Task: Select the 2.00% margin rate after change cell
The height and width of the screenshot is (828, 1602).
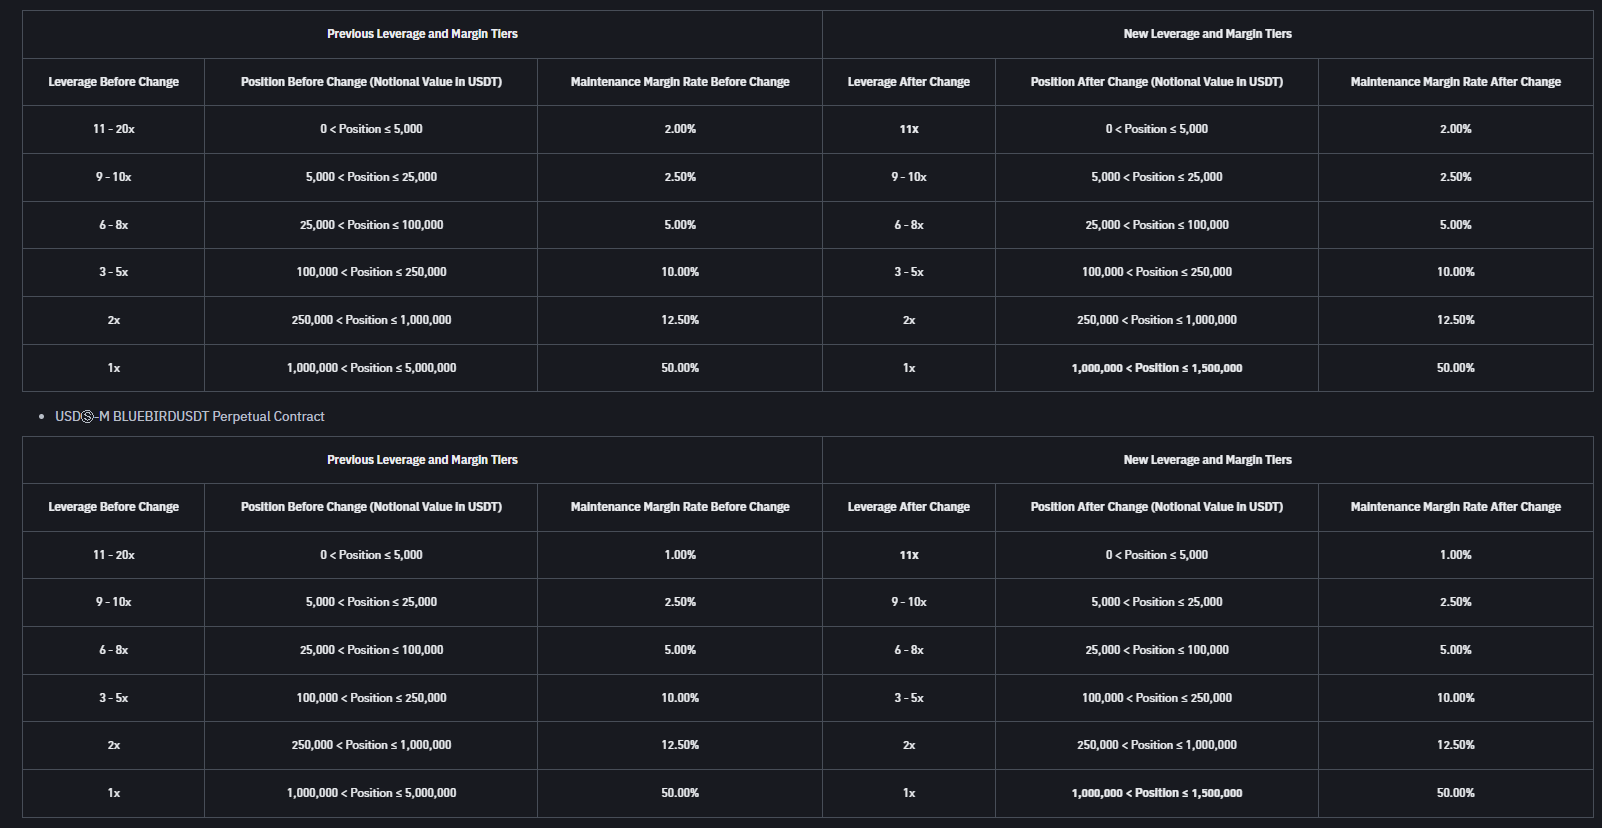Action: pyautogui.click(x=1455, y=129)
